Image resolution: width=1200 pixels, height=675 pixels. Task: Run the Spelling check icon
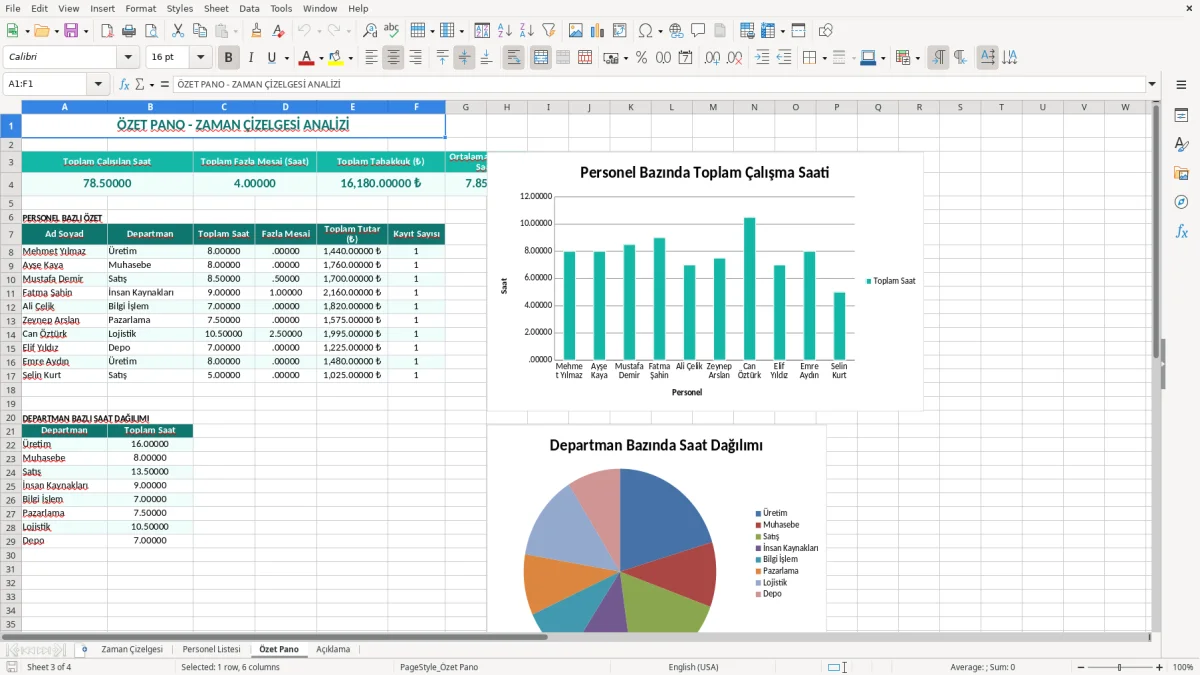pyautogui.click(x=391, y=31)
